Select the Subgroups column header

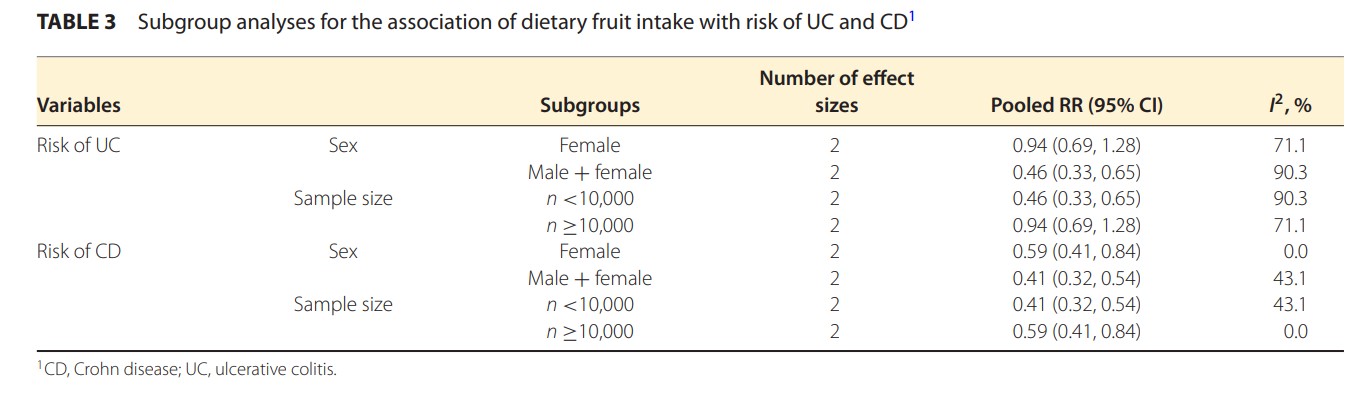point(589,105)
